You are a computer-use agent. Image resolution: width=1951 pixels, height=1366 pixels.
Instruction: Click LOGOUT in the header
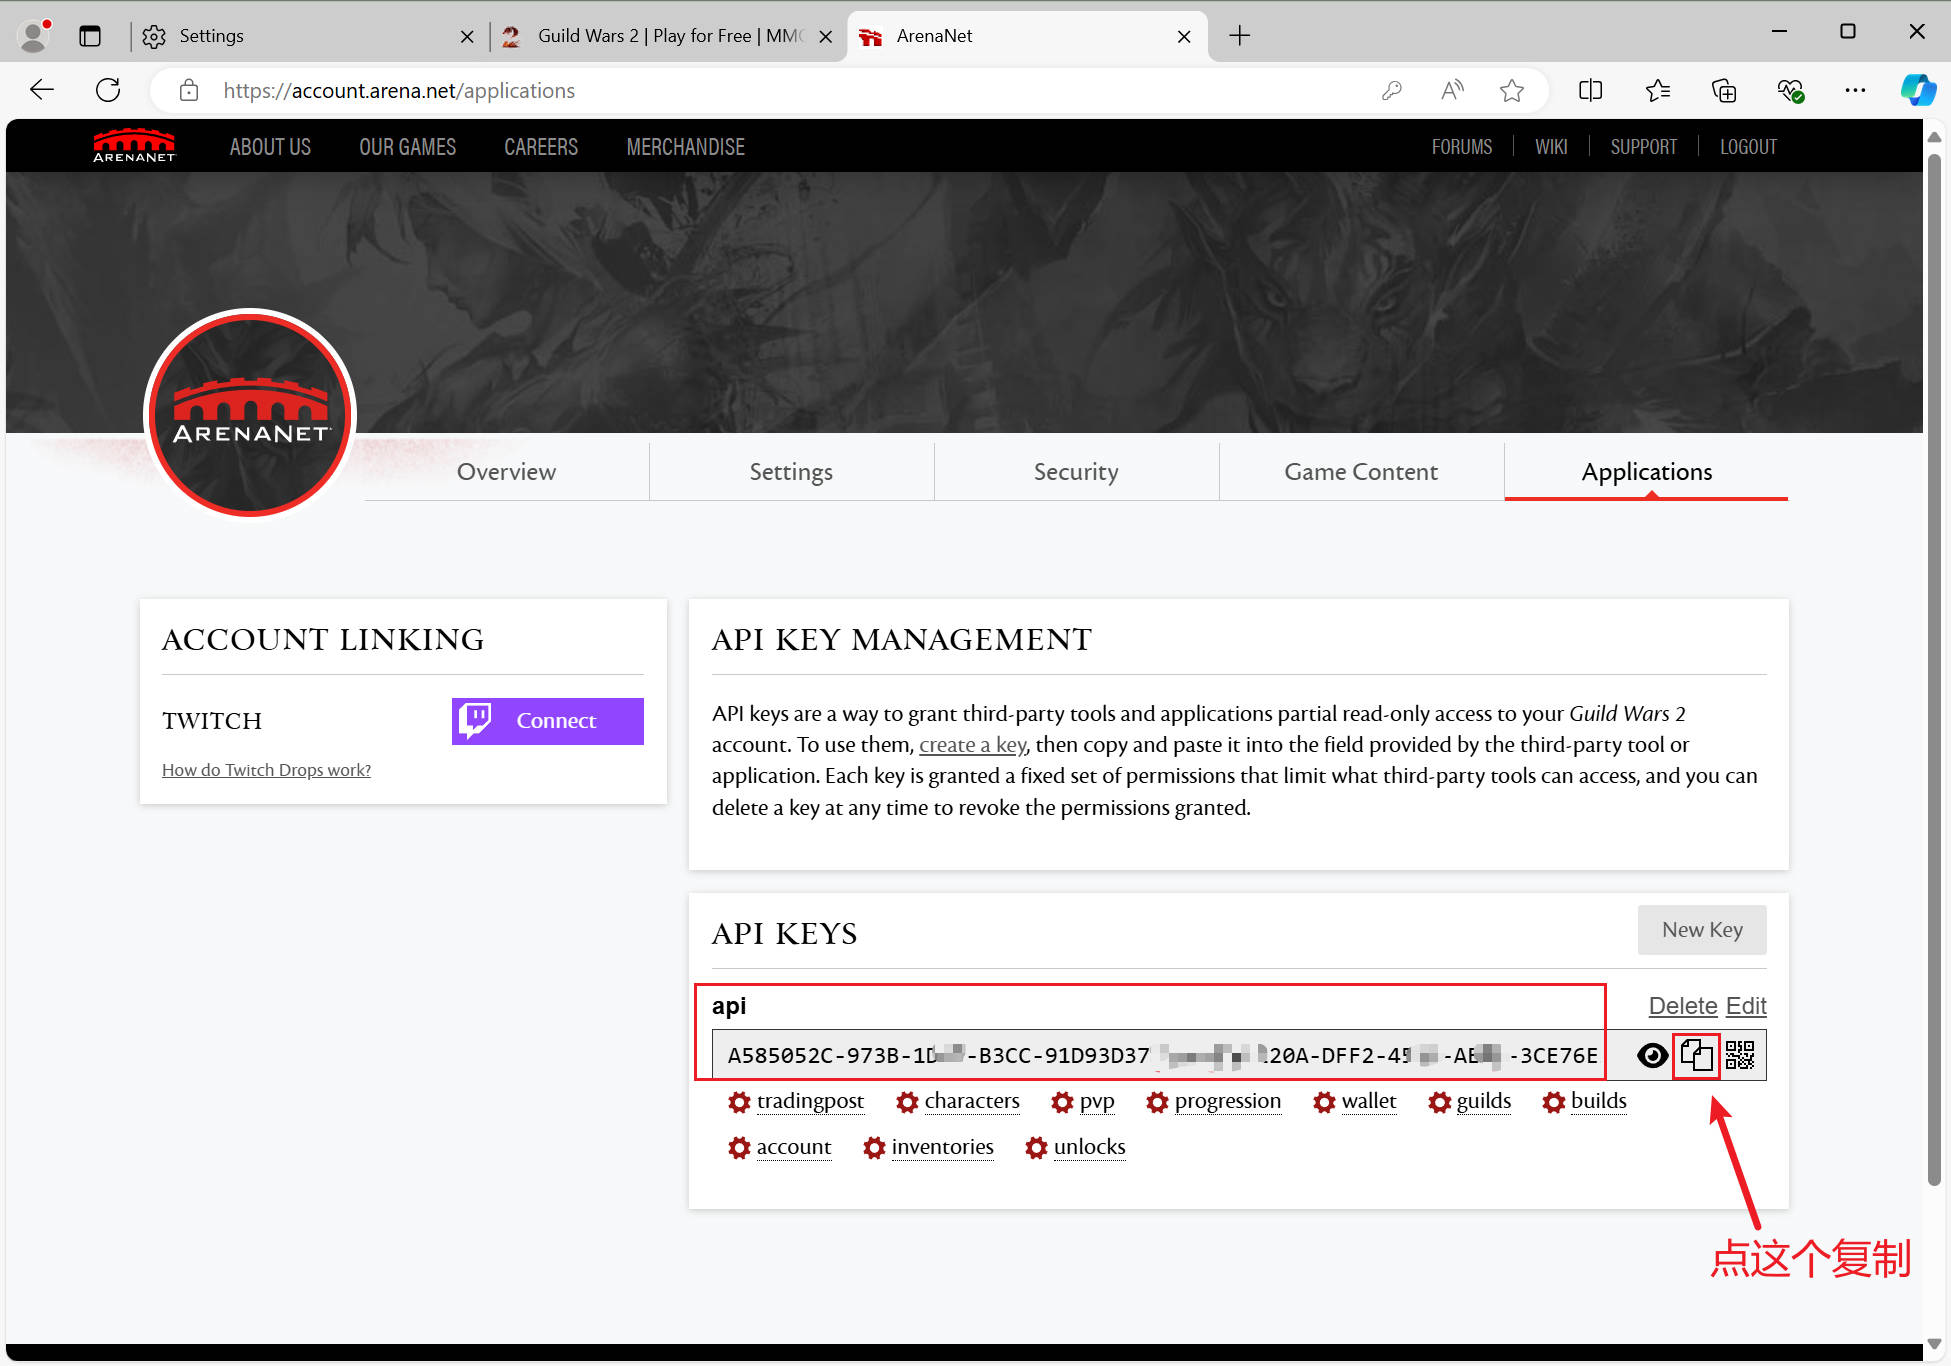pyautogui.click(x=1748, y=147)
